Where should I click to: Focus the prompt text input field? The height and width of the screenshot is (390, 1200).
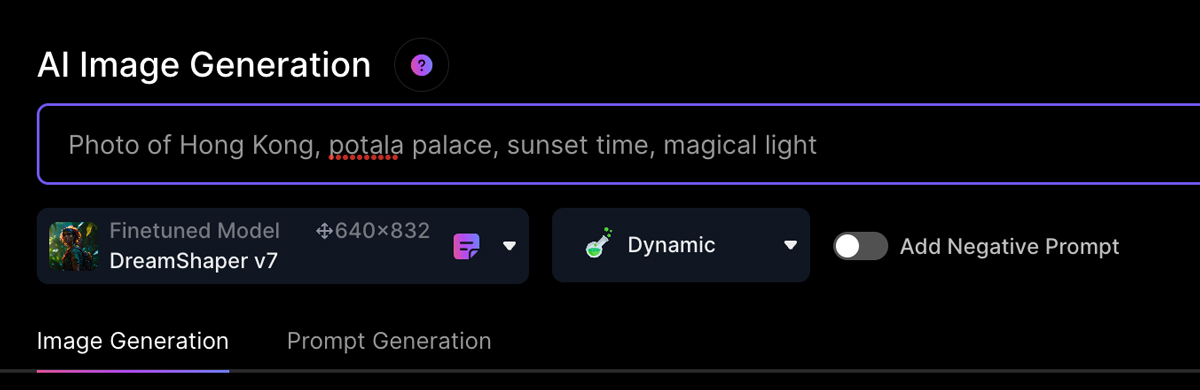coord(619,145)
